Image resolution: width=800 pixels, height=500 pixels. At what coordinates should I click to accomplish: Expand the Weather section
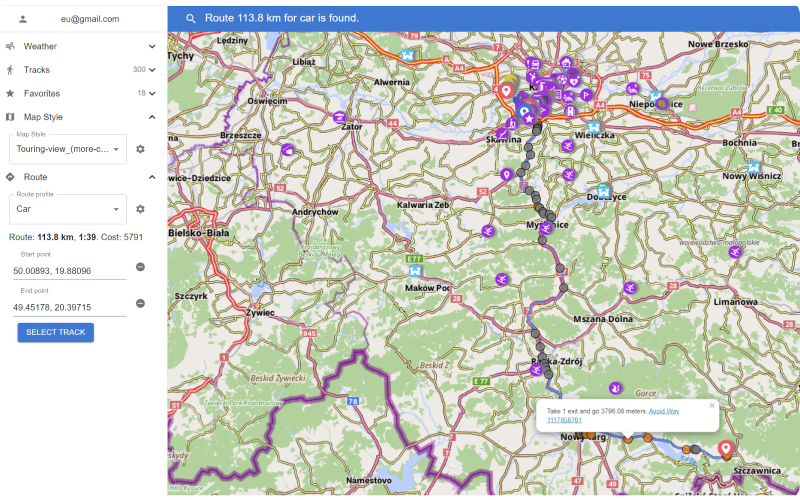pos(152,46)
